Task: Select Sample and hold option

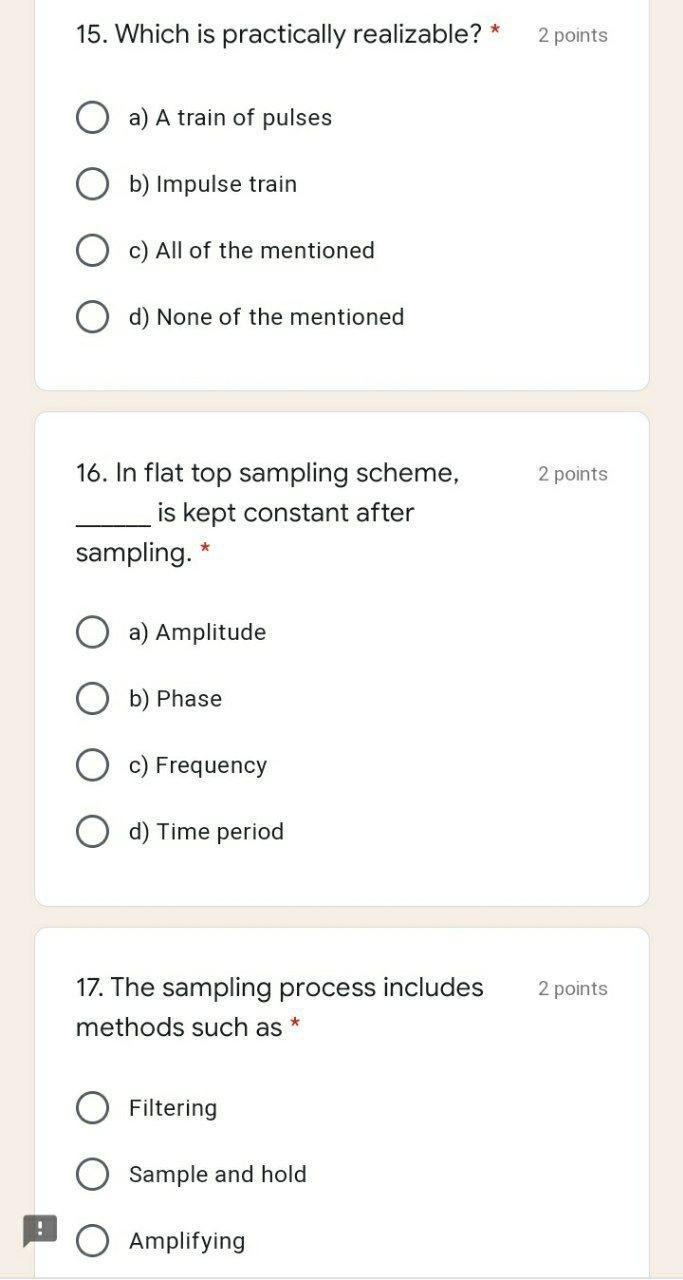Action: click(x=93, y=1174)
